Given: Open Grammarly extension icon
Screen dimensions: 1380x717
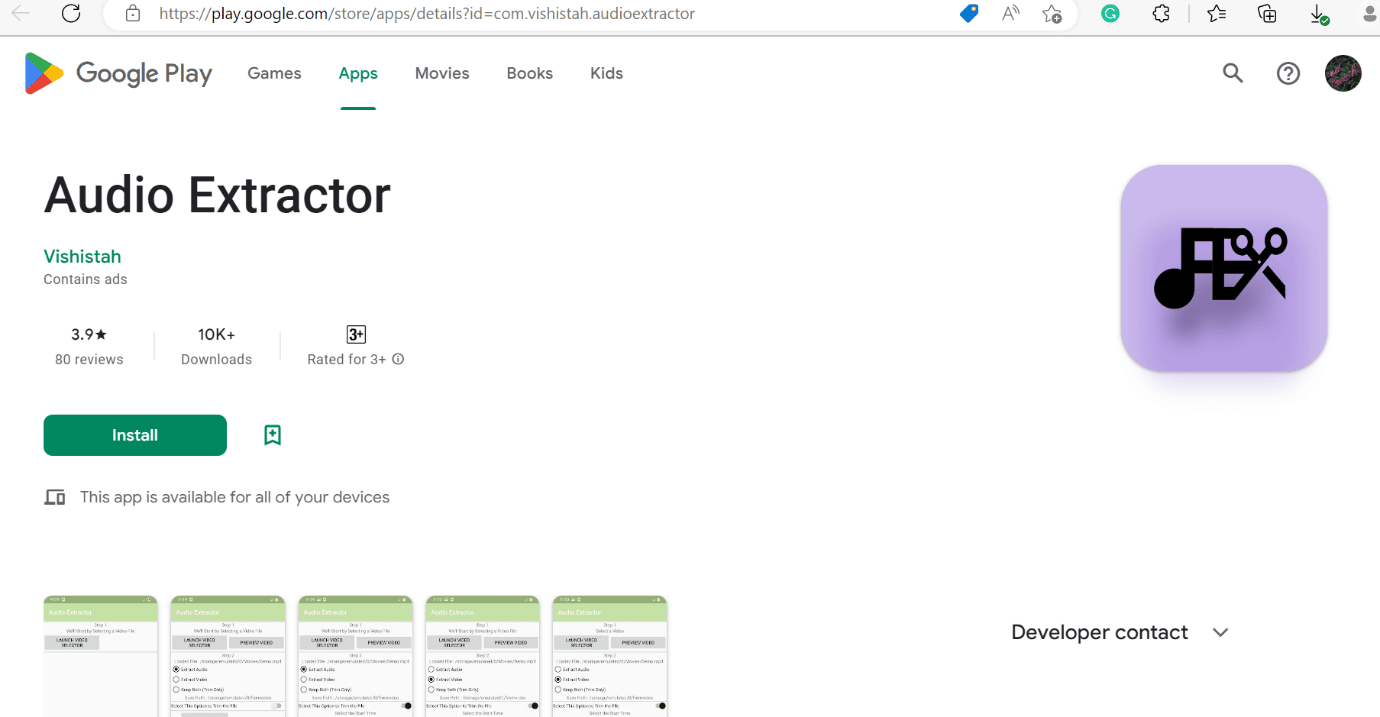Looking at the screenshot, I should click(x=1110, y=14).
